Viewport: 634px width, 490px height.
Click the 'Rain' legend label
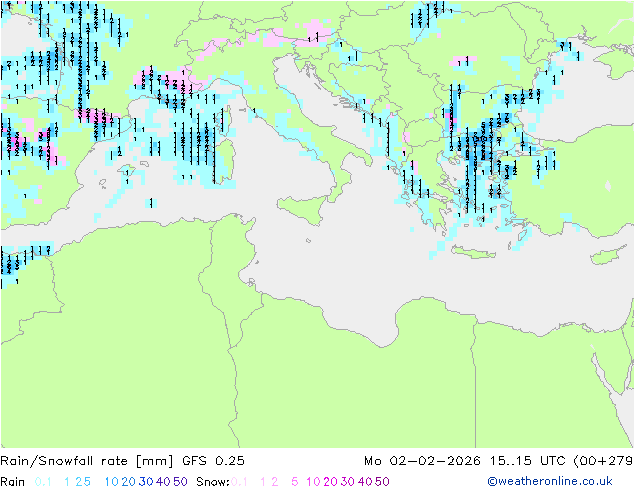coord(13,482)
